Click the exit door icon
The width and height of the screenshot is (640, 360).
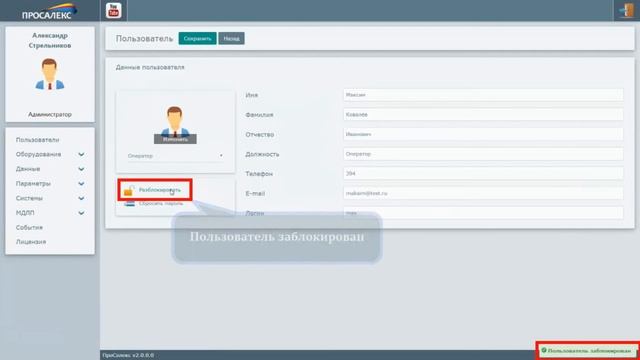(x=626, y=10)
